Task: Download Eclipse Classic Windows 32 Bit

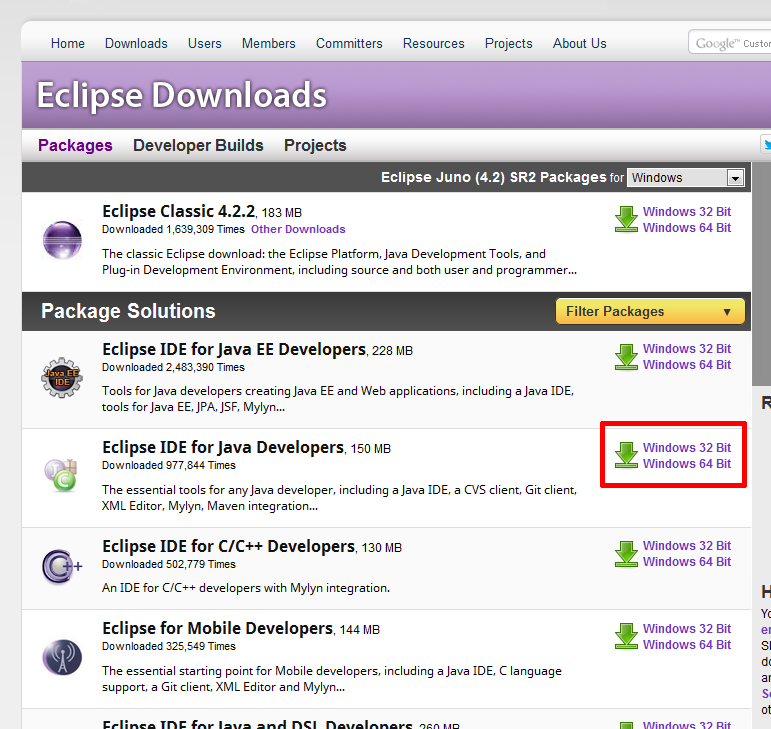Action: (x=687, y=211)
